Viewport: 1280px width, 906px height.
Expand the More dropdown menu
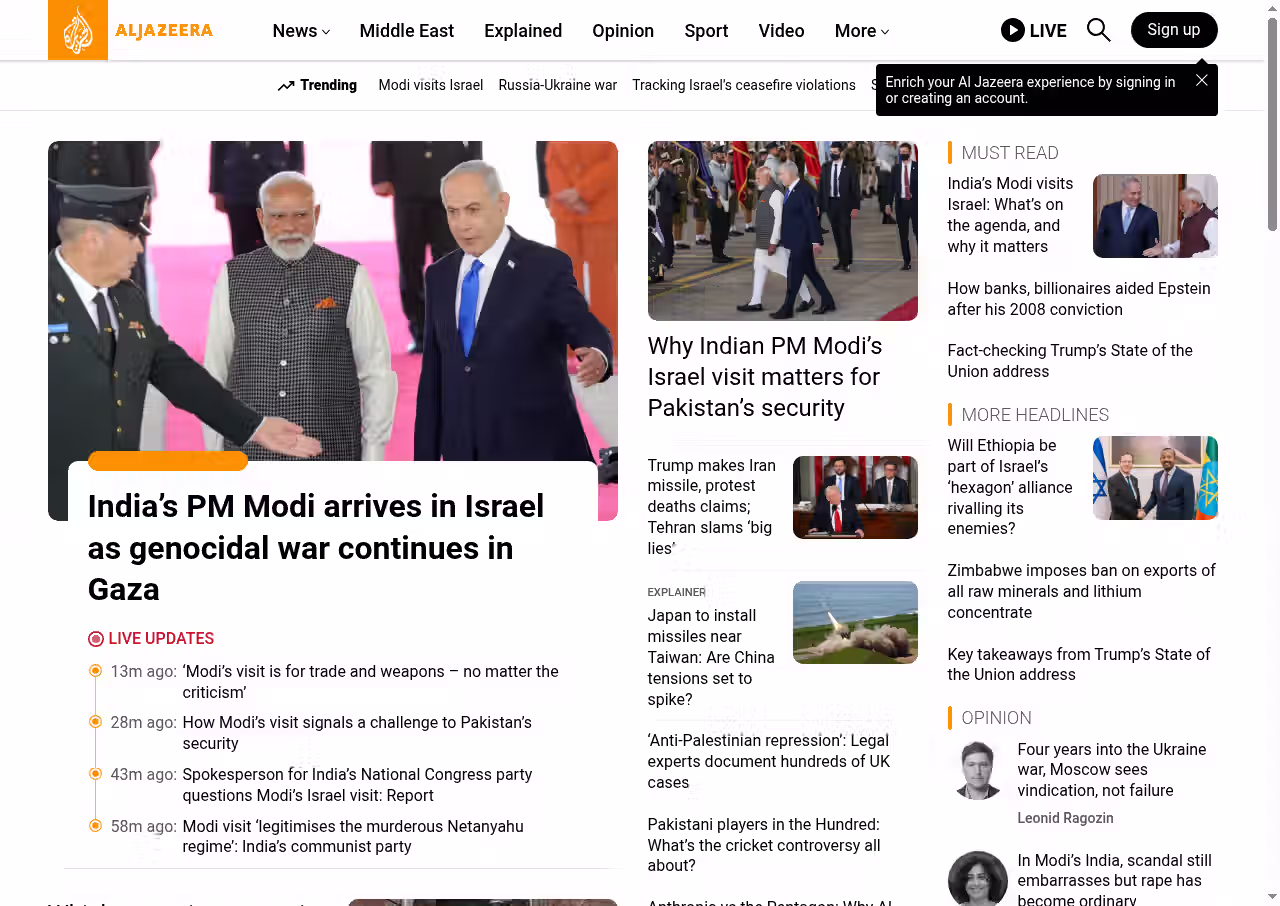point(862,31)
